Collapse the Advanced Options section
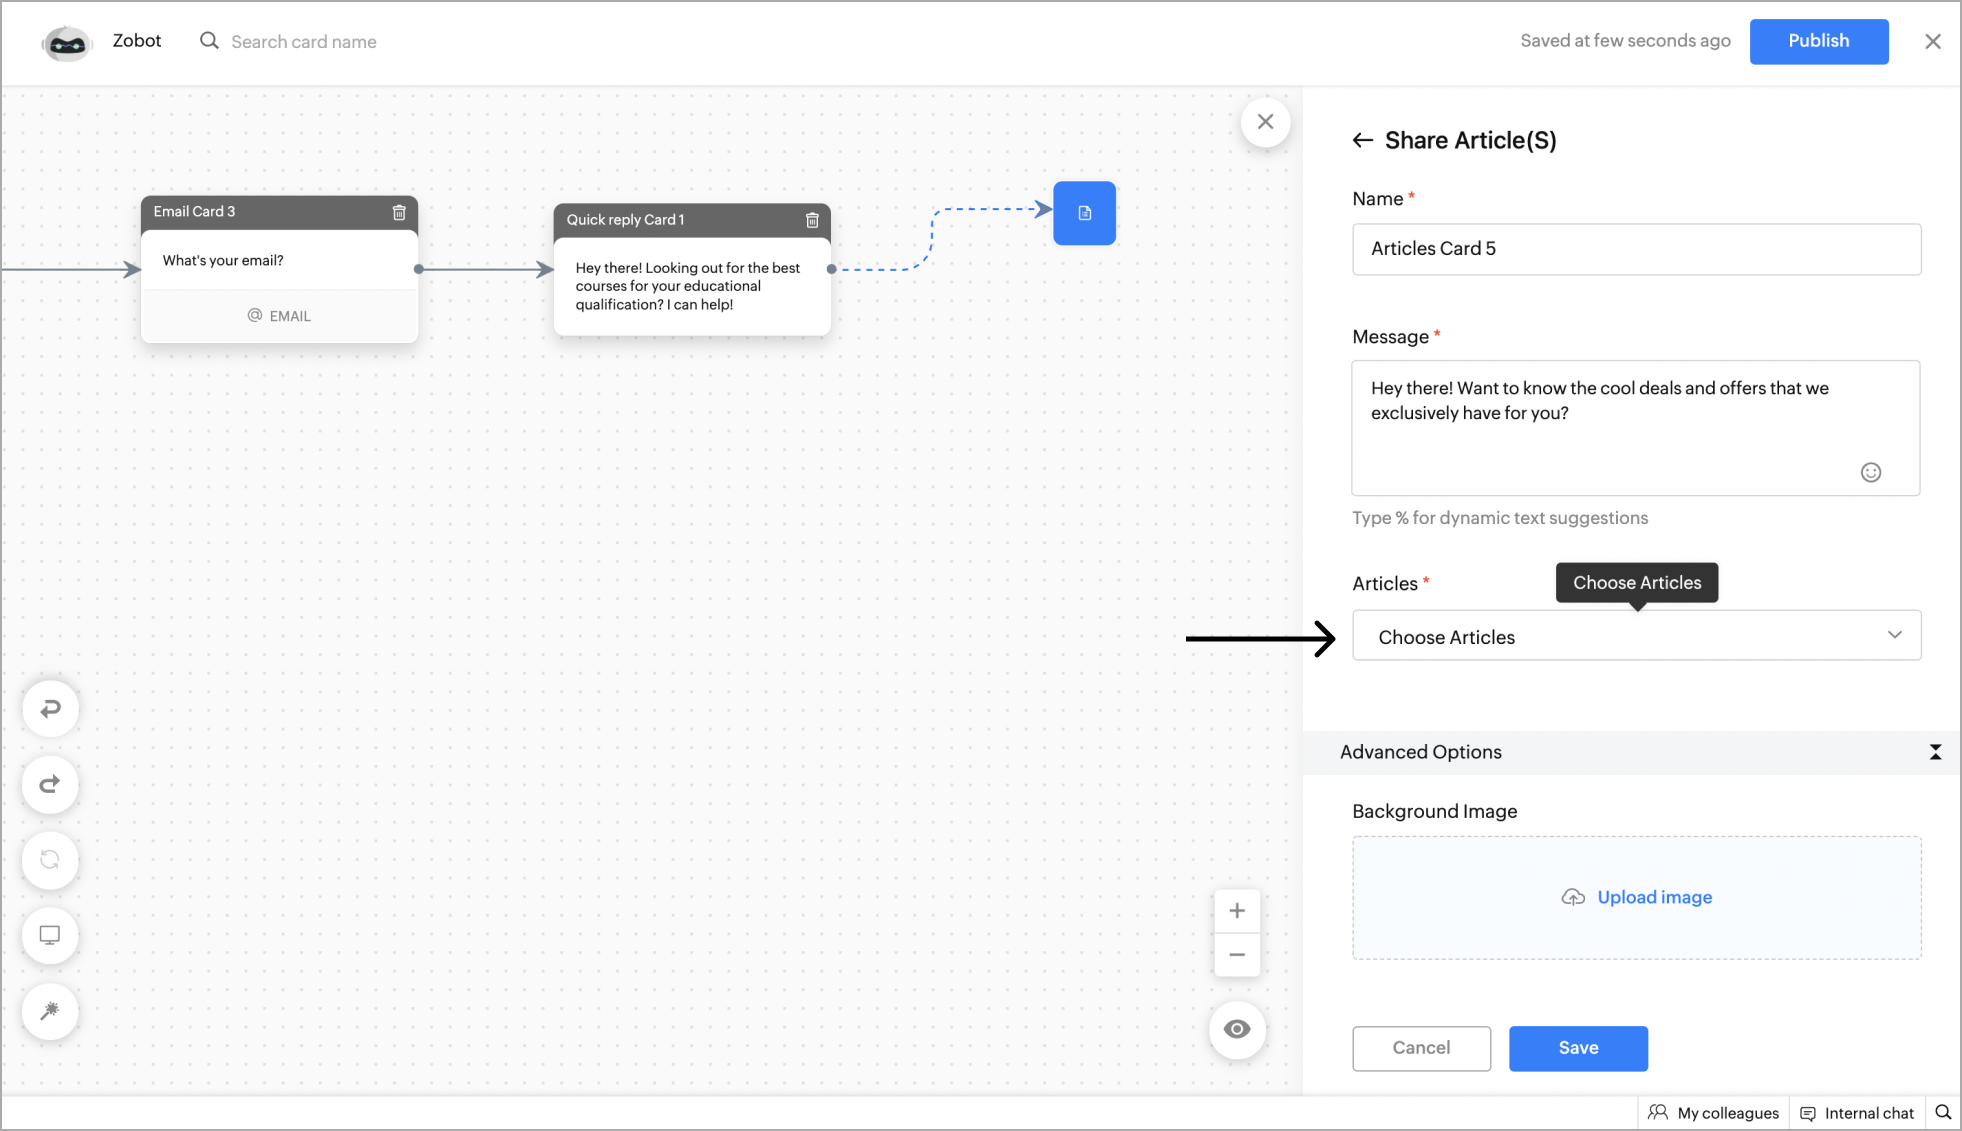Viewport: 1962px width, 1131px height. pos(1935,752)
